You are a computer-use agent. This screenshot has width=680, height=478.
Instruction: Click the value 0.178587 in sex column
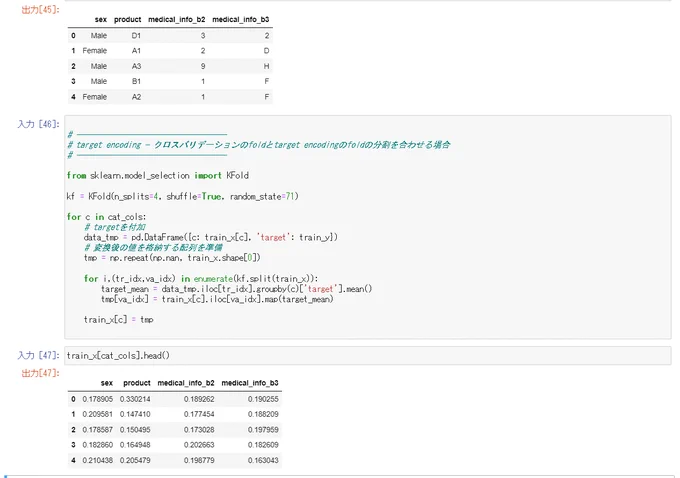click(98, 430)
